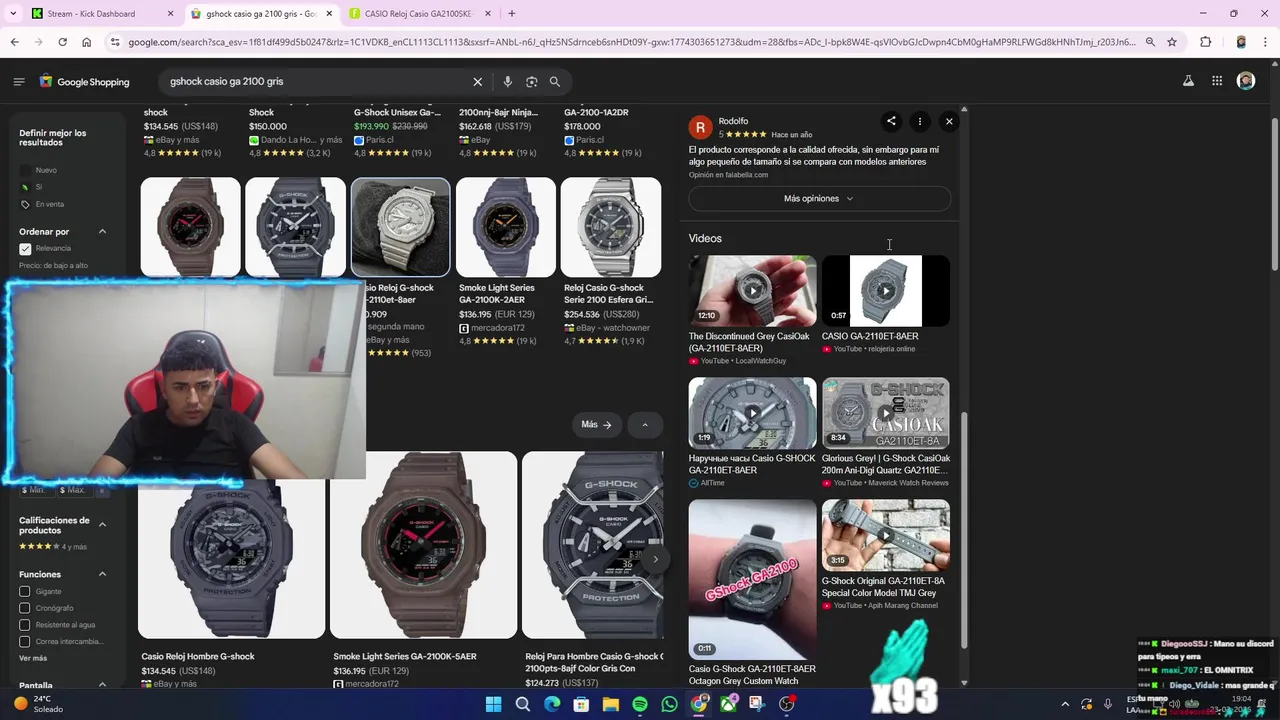Toggle the Nuevo condition filter
Image resolution: width=1280 pixels, height=720 pixels.
[x=38, y=170]
